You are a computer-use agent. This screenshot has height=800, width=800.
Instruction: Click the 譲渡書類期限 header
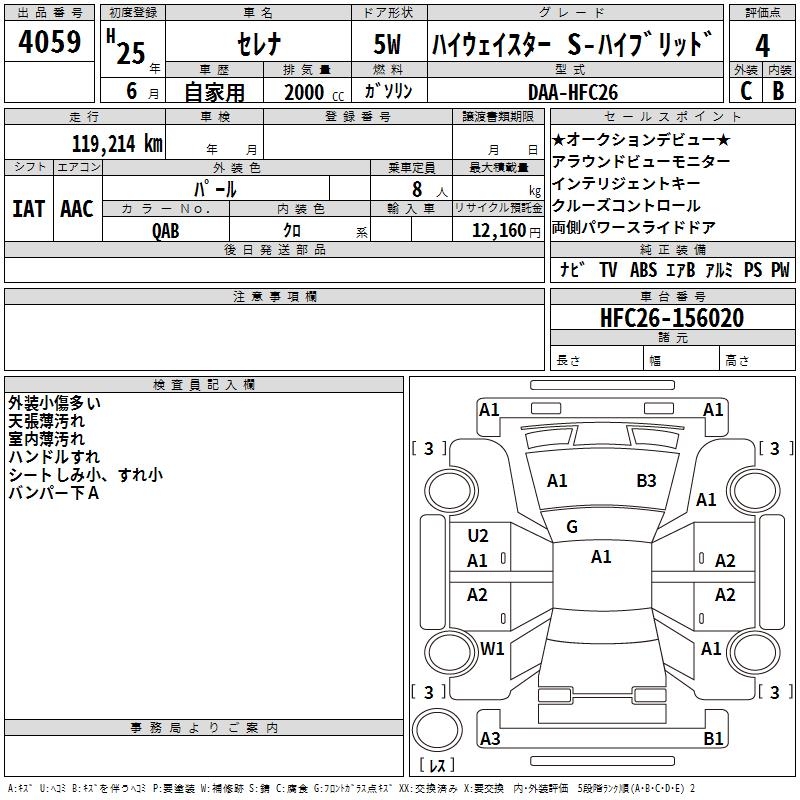(x=497, y=117)
